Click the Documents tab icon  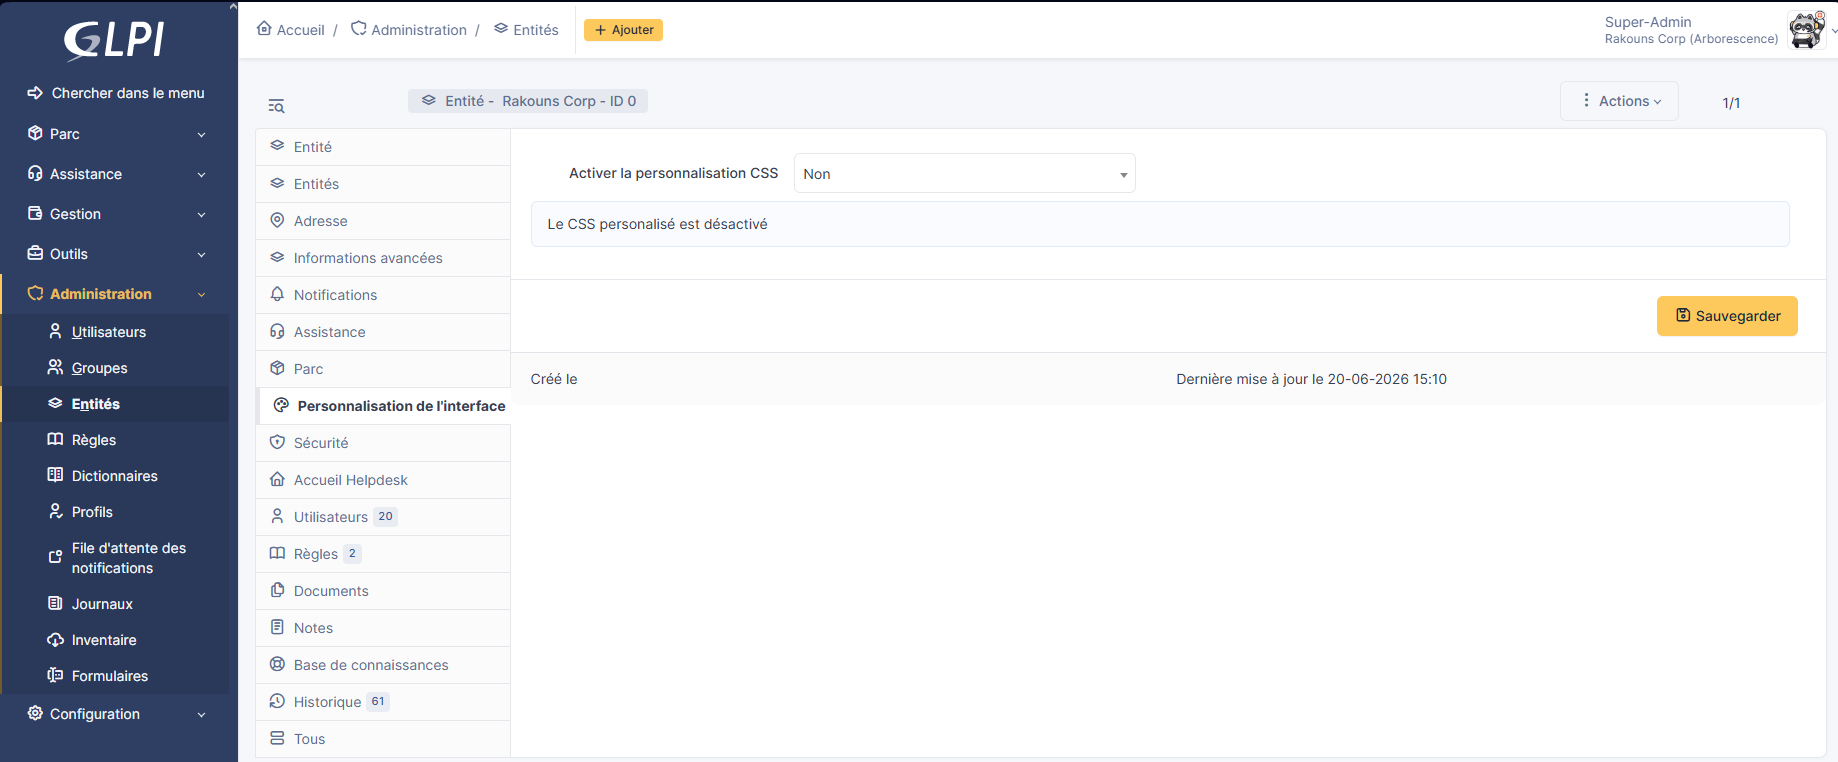pos(277,590)
